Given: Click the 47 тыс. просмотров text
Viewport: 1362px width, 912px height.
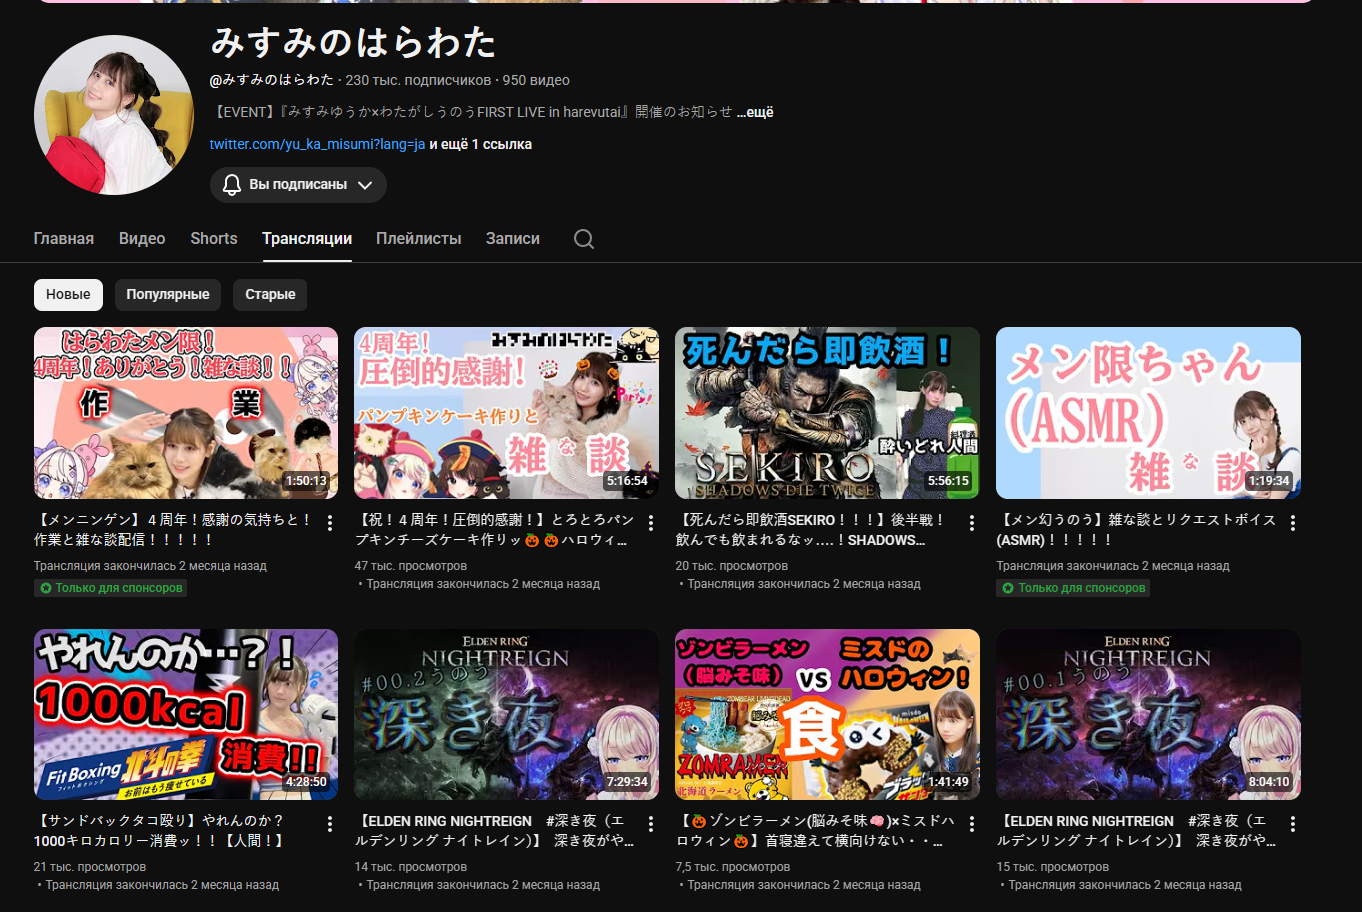Looking at the screenshot, I should 411,566.
